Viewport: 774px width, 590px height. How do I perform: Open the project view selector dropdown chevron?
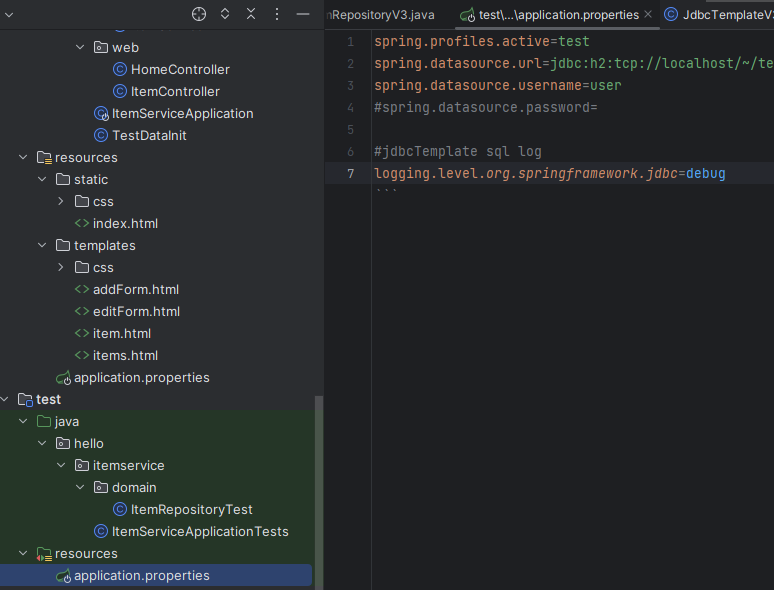tap(9, 15)
